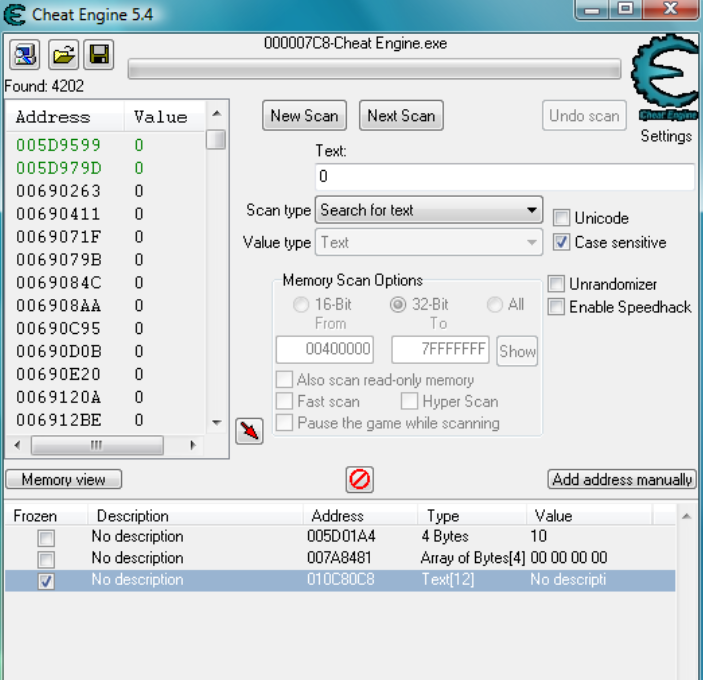Click the Type column header

tap(471, 515)
